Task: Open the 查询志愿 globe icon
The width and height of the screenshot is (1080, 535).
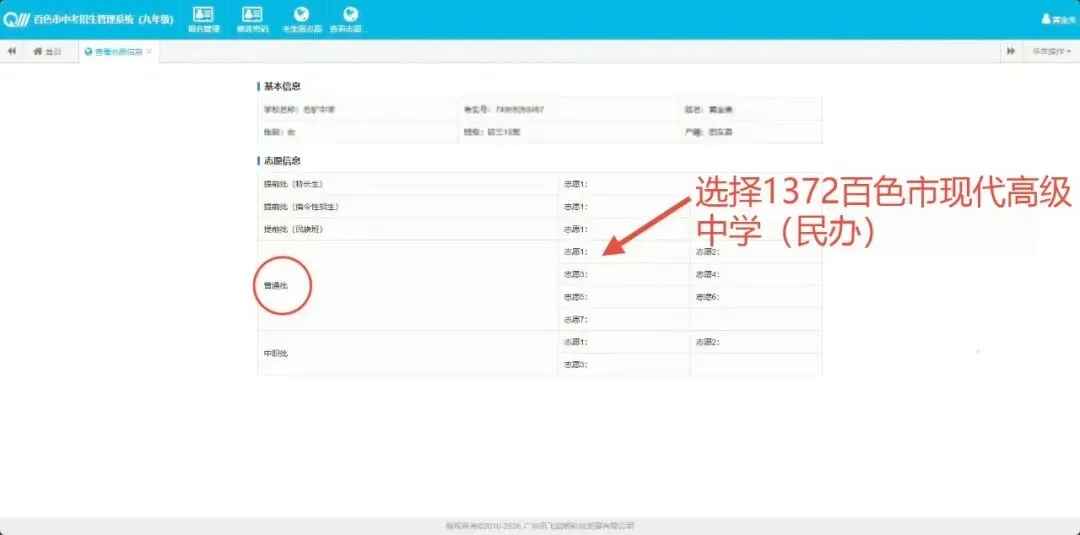Action: [x=350, y=19]
